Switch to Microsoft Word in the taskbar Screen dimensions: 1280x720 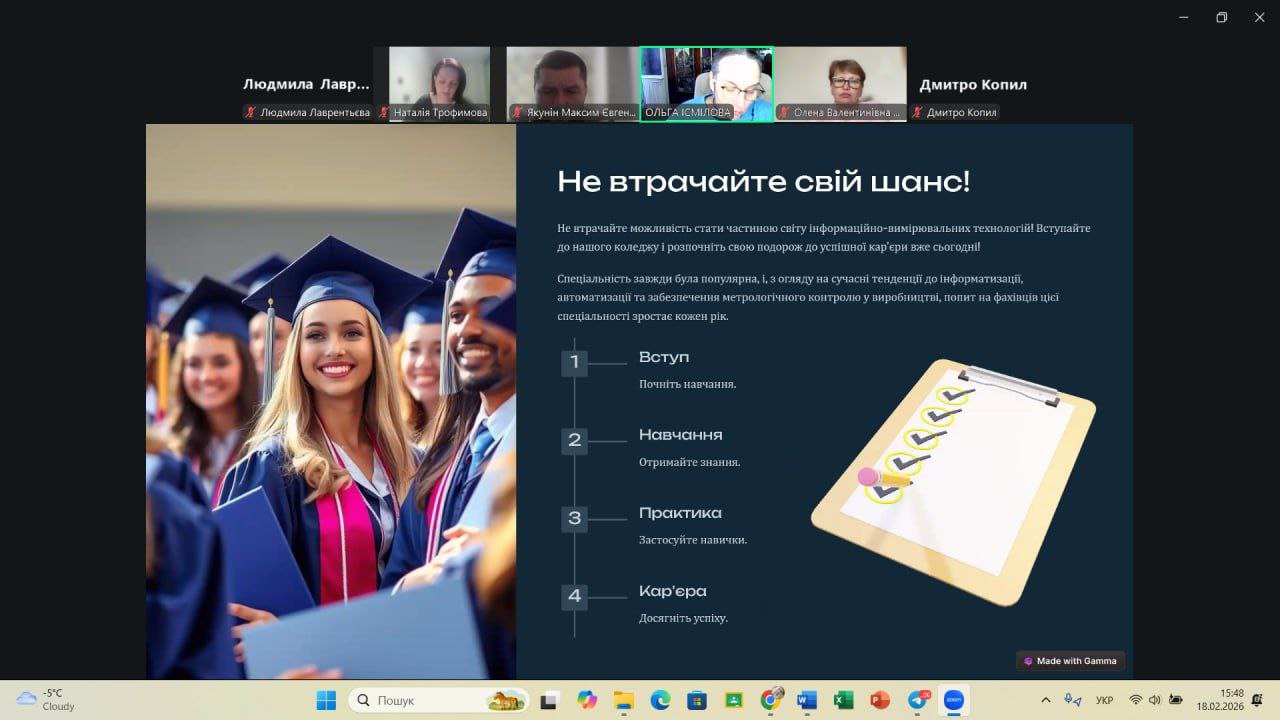pyautogui.click(x=807, y=700)
